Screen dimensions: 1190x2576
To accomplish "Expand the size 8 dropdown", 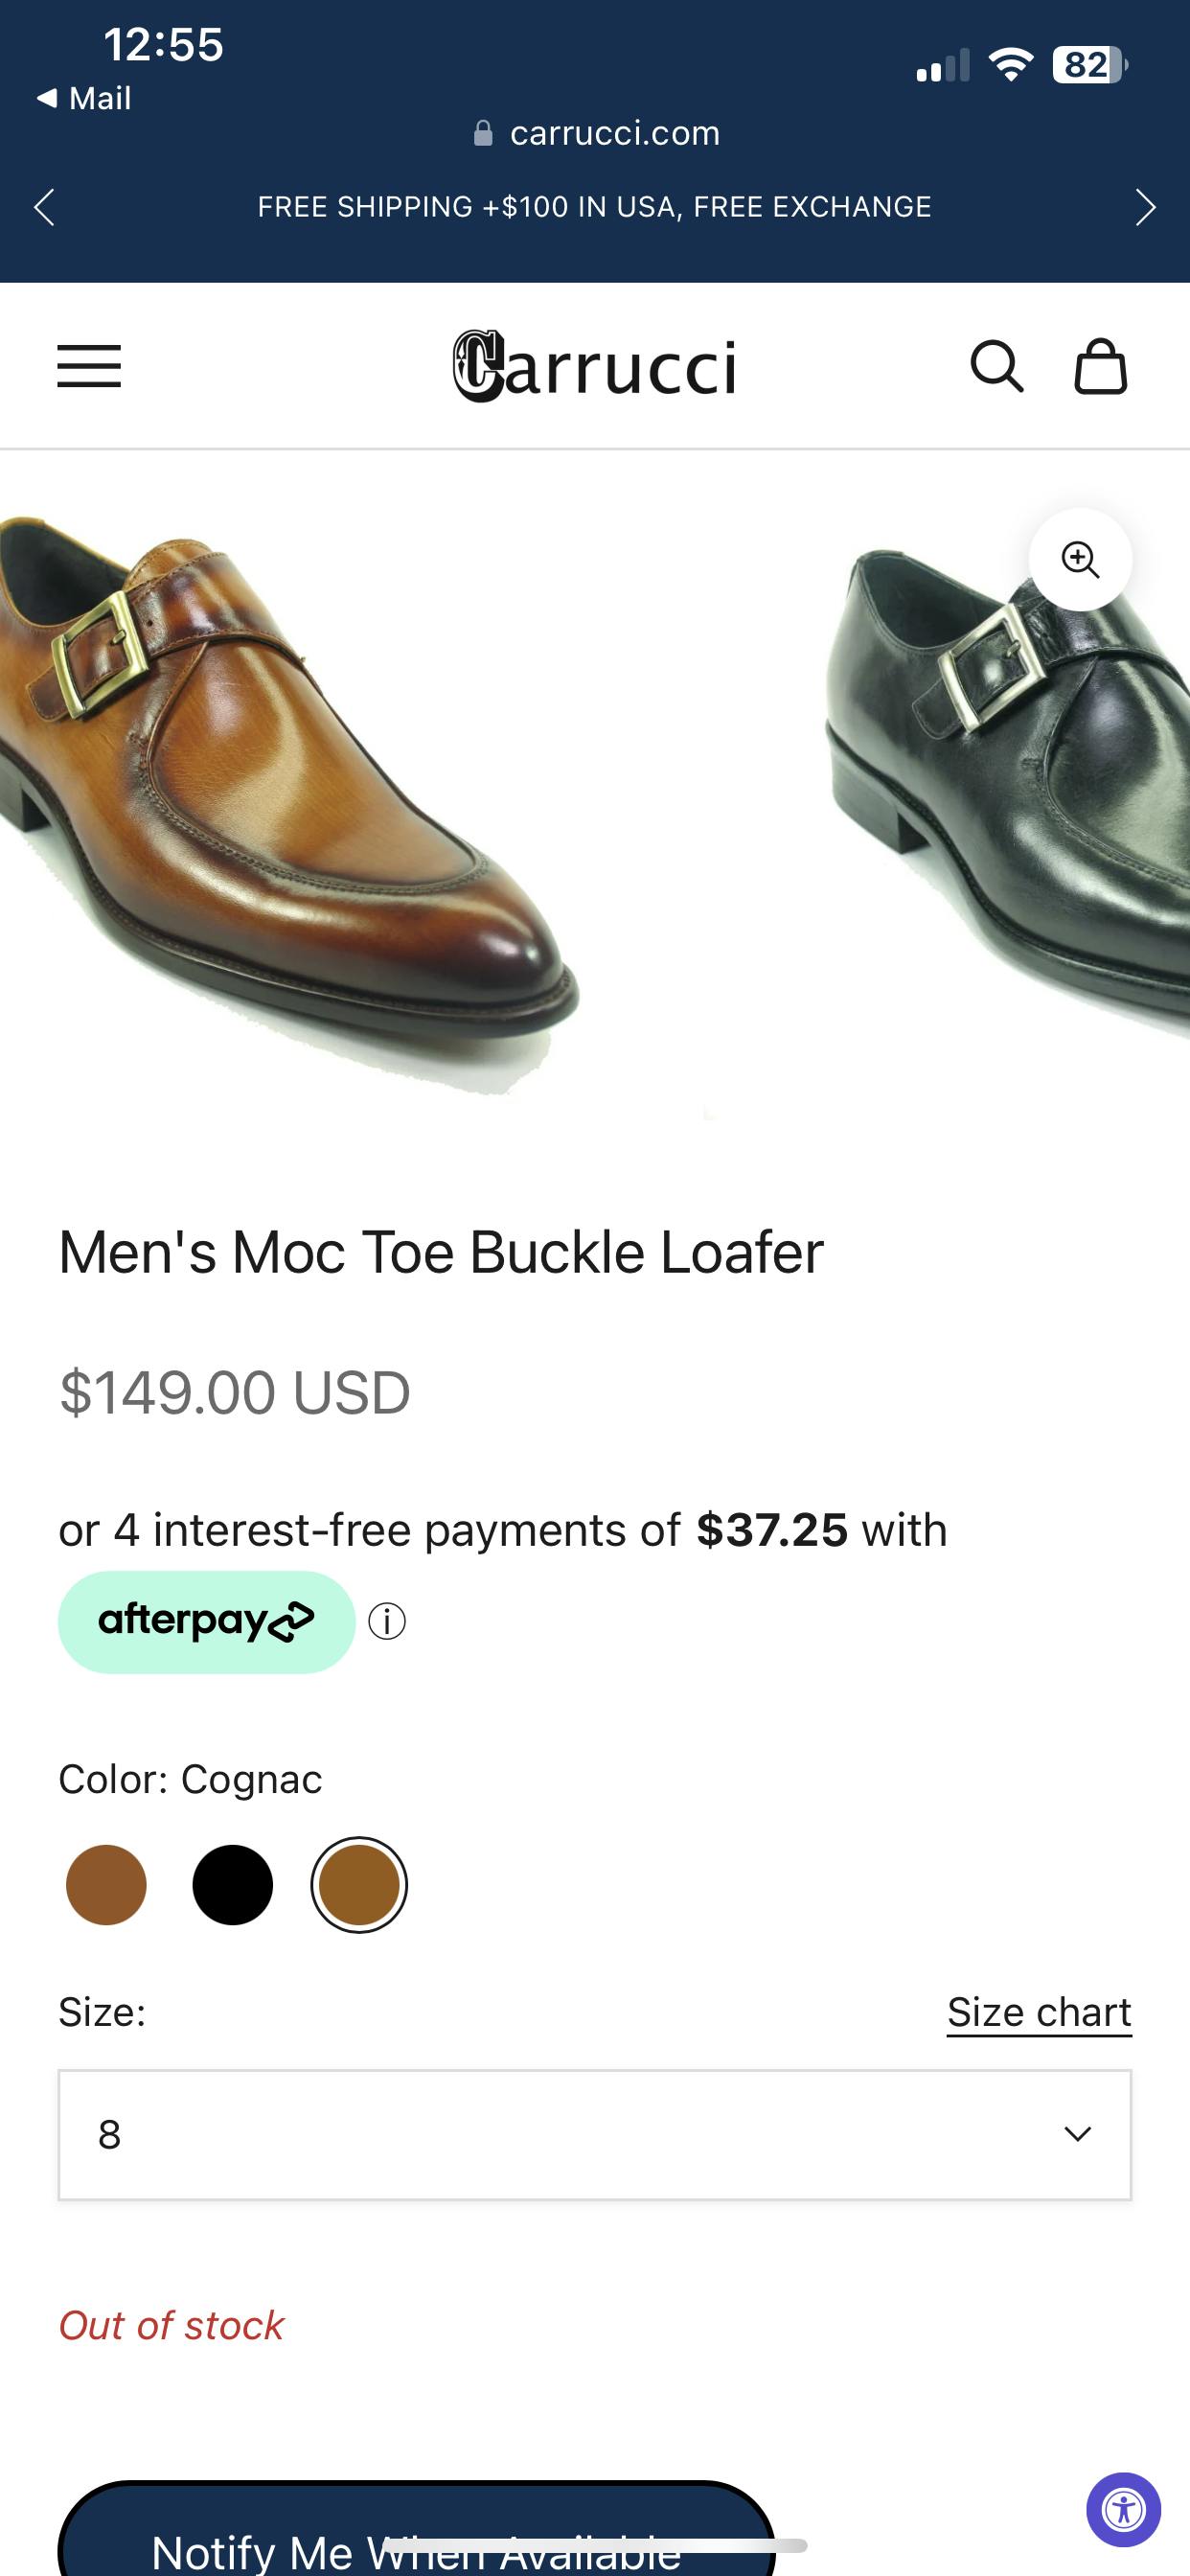I will pos(594,2134).
